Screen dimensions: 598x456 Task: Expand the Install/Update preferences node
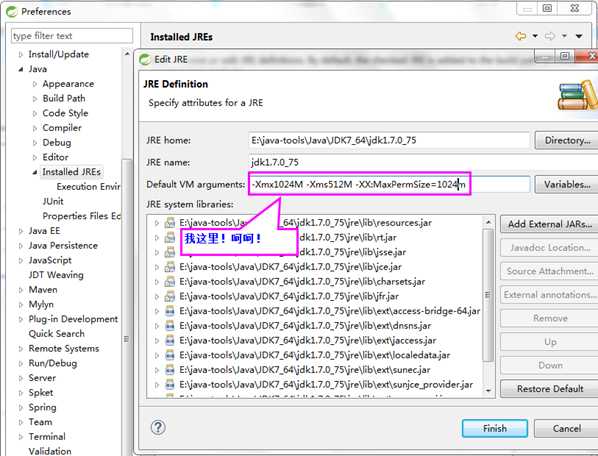[x=21, y=55]
